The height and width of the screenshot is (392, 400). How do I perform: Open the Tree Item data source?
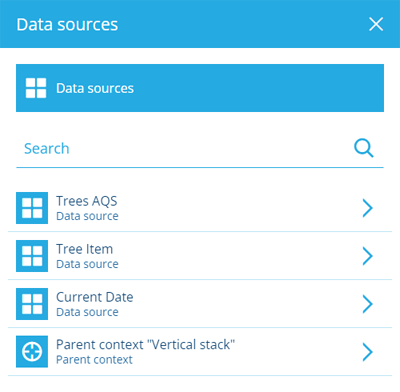[200, 256]
